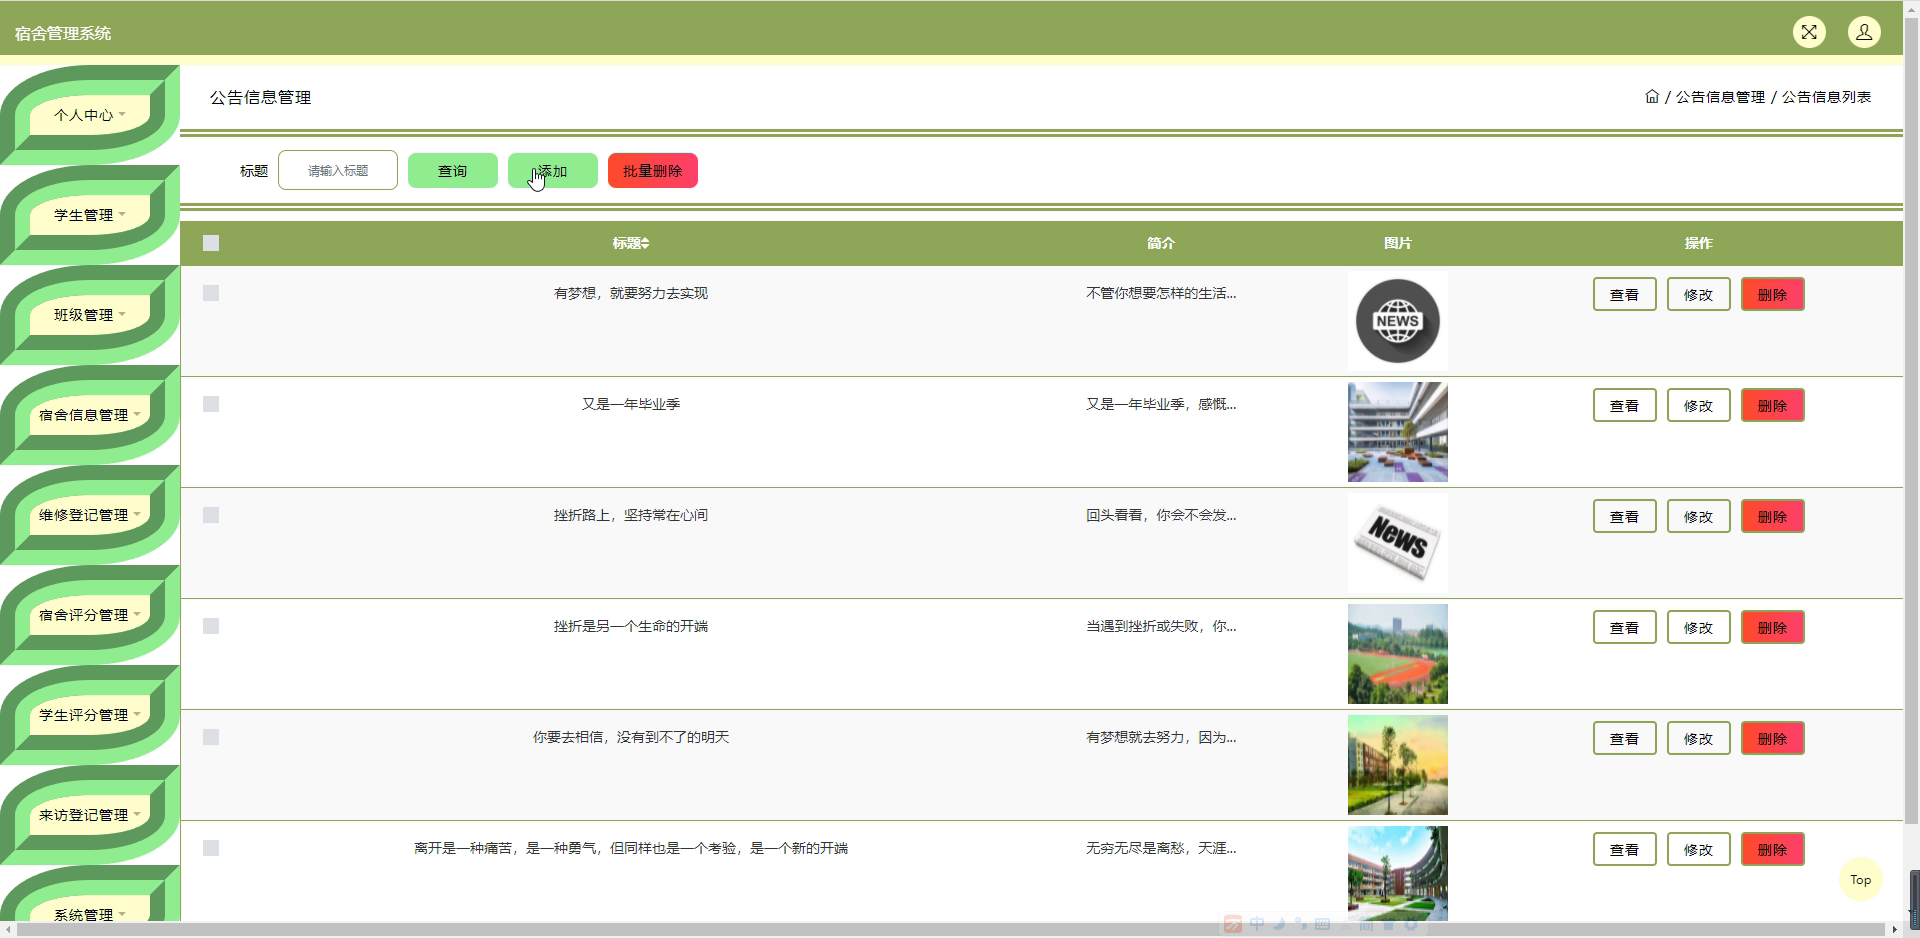Click the 标题 search input field
Viewport: 1920px width, 938px height.
(x=338, y=170)
